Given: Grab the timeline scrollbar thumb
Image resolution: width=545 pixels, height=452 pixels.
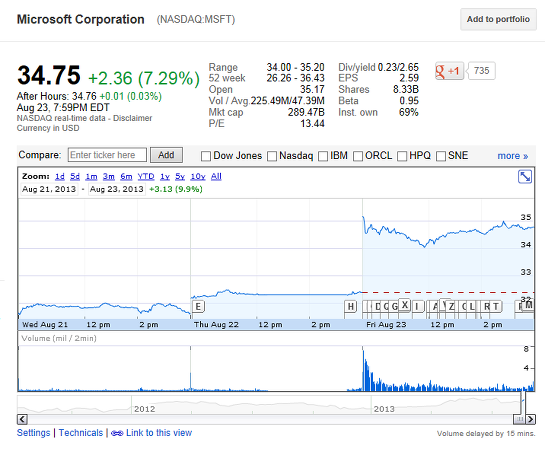Looking at the screenshot, I should [519, 419].
